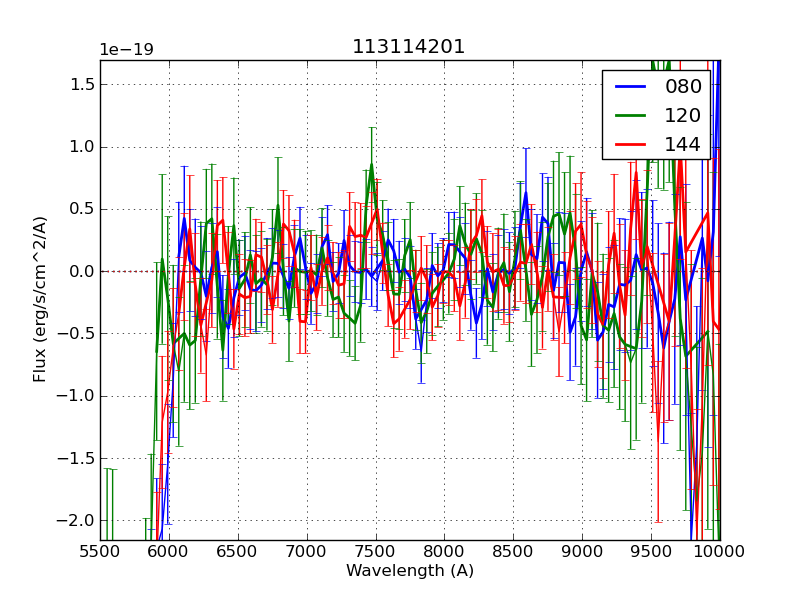Click the blue line swatch in legend
800x600 pixels.
point(630,87)
